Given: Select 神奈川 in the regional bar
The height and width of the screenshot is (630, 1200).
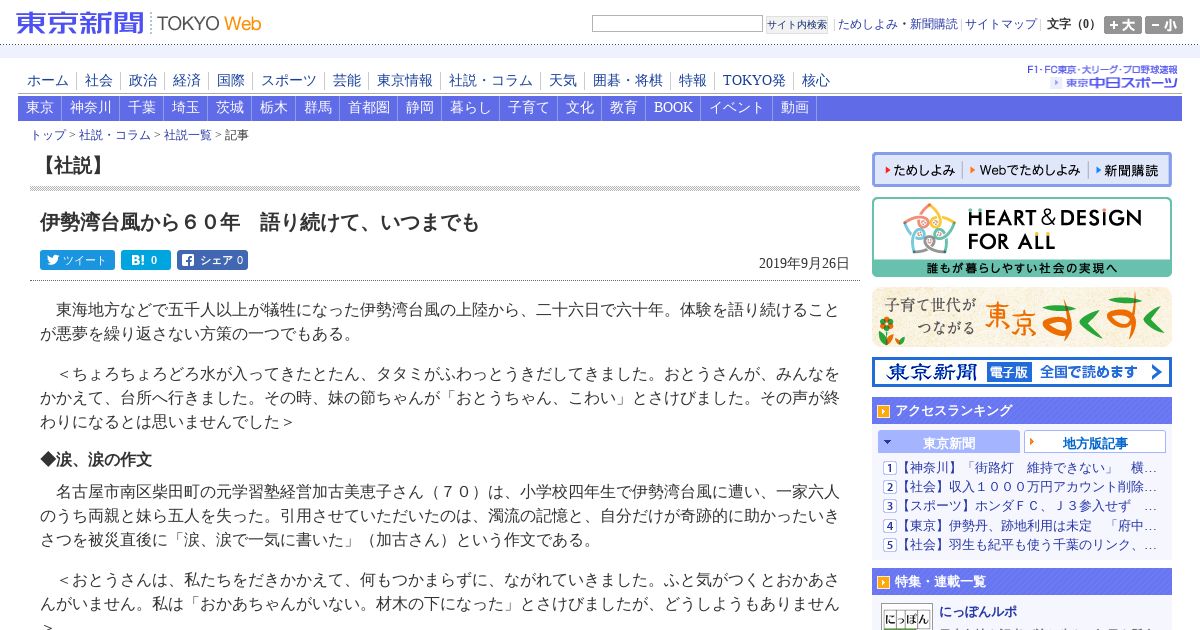Looking at the screenshot, I should point(91,108).
